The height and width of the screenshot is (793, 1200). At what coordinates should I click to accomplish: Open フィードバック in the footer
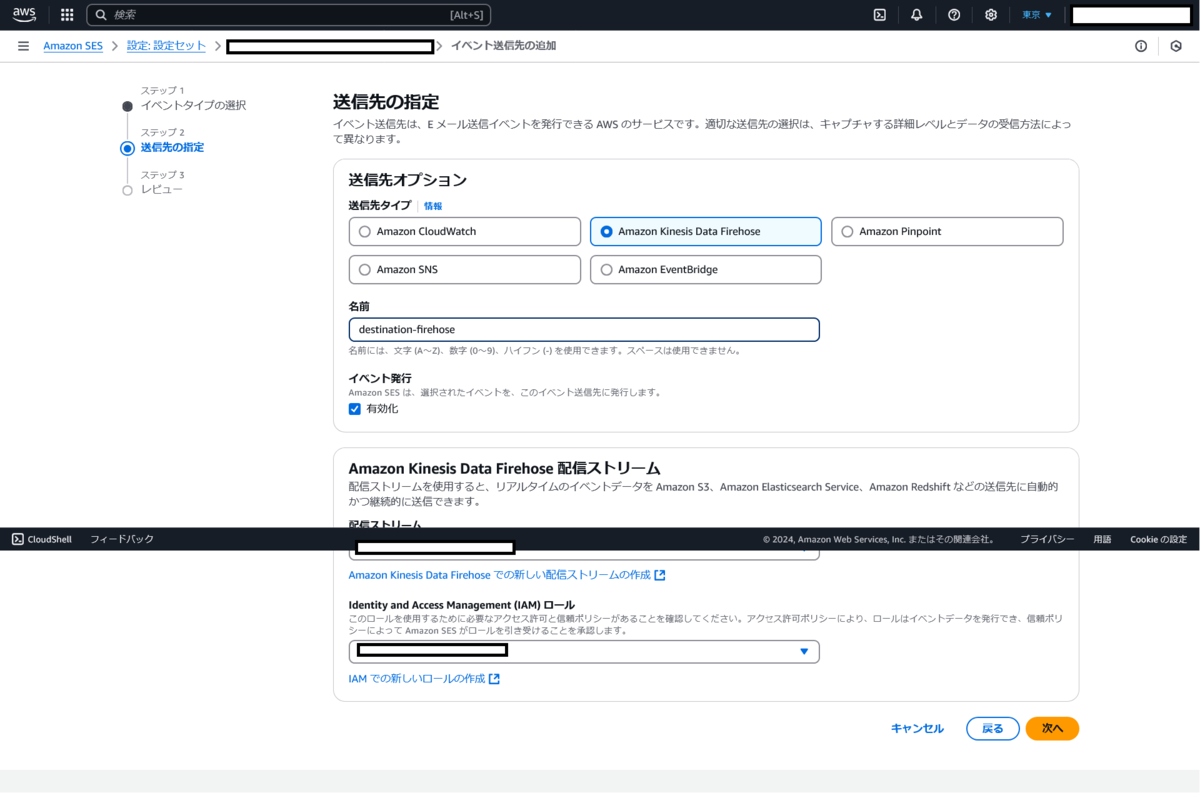tap(122, 539)
